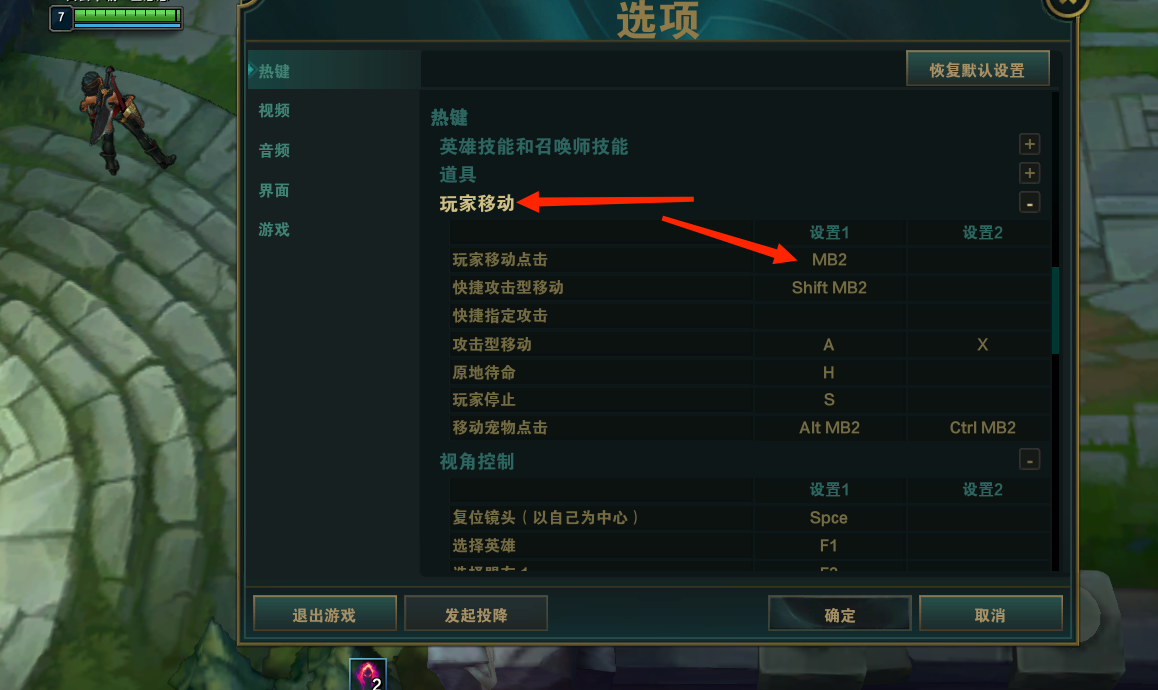1158x690 pixels.
Task: Select the 界面 tab in sidebar
Action: coord(274,191)
